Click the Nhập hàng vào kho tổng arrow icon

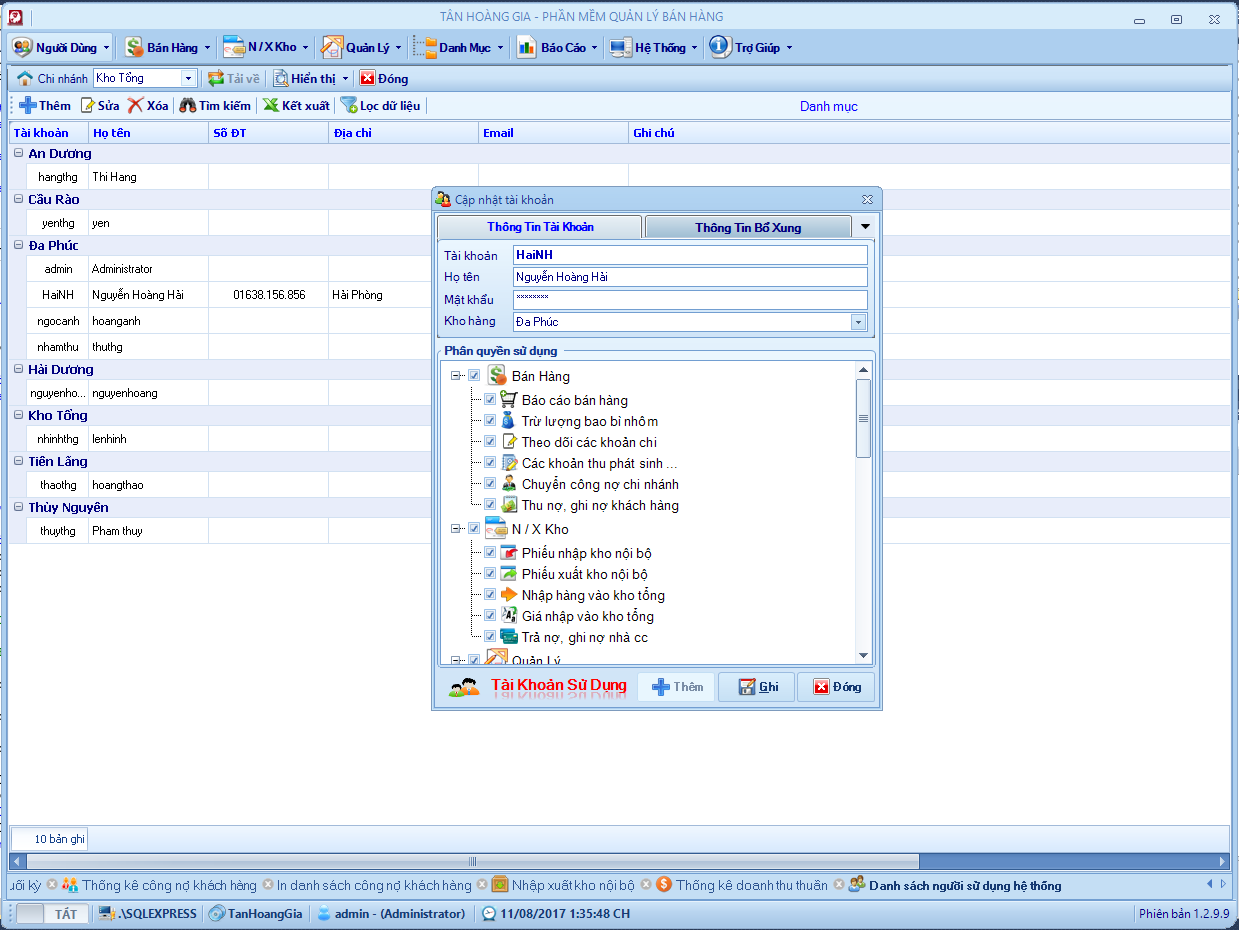[x=509, y=595]
